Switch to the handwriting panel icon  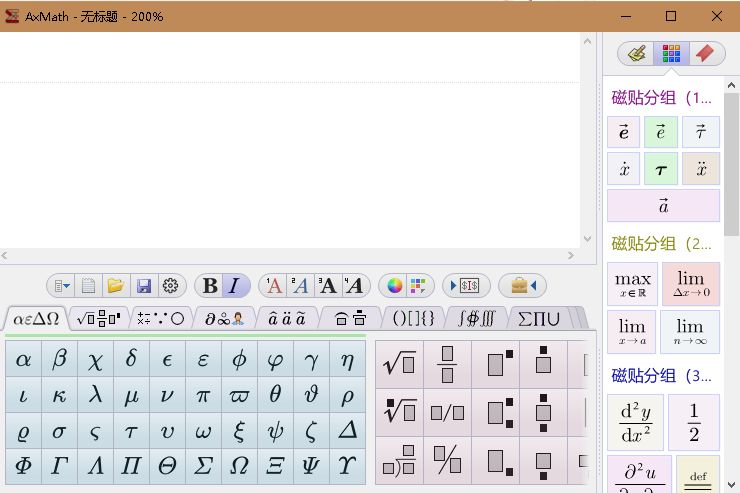pos(636,53)
